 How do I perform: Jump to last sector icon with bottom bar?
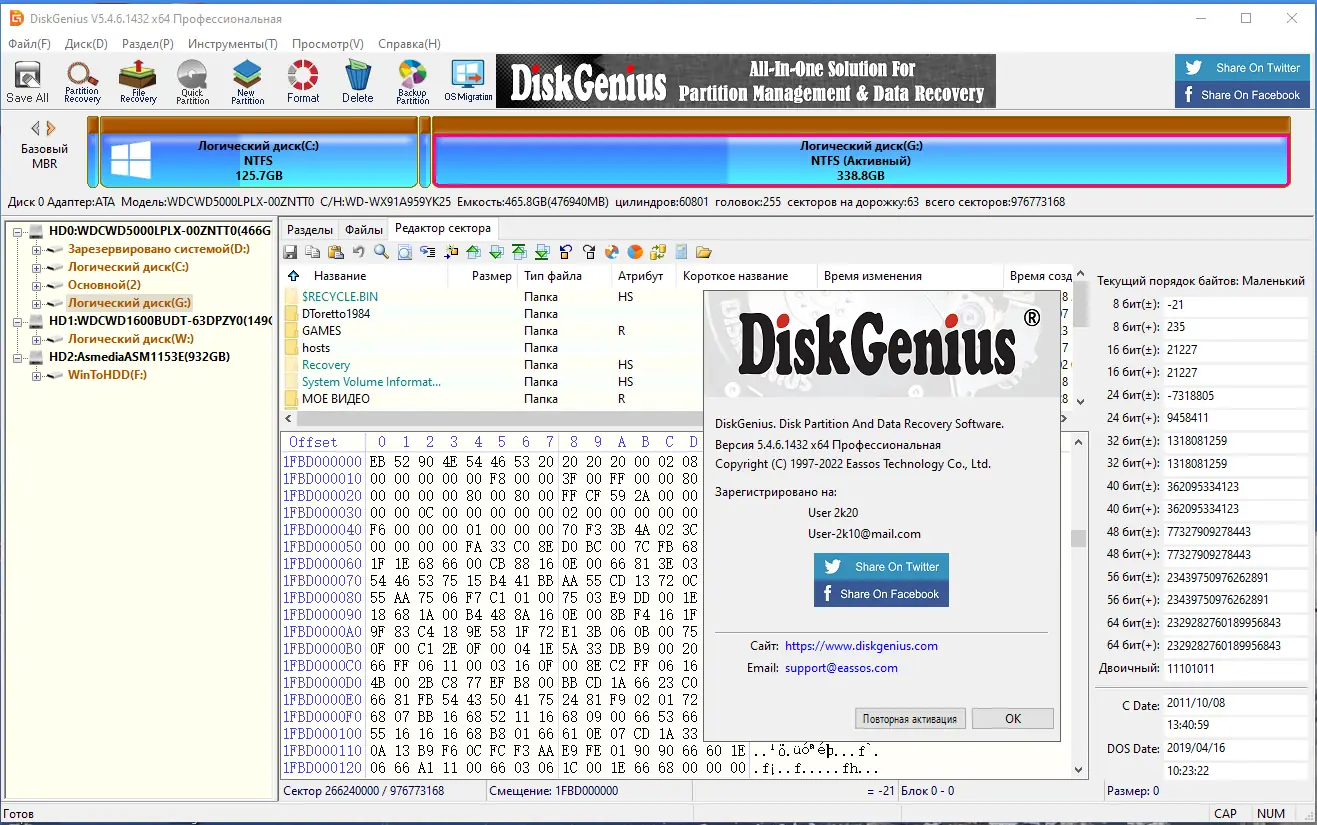tap(542, 252)
